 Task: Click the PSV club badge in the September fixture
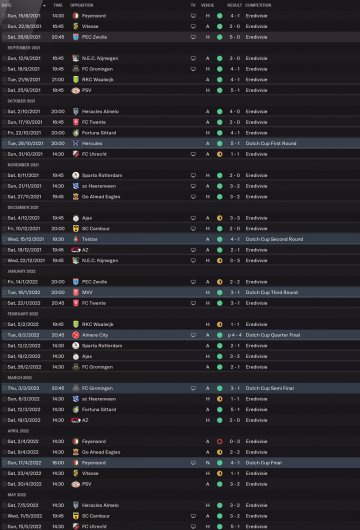[x=76, y=90]
